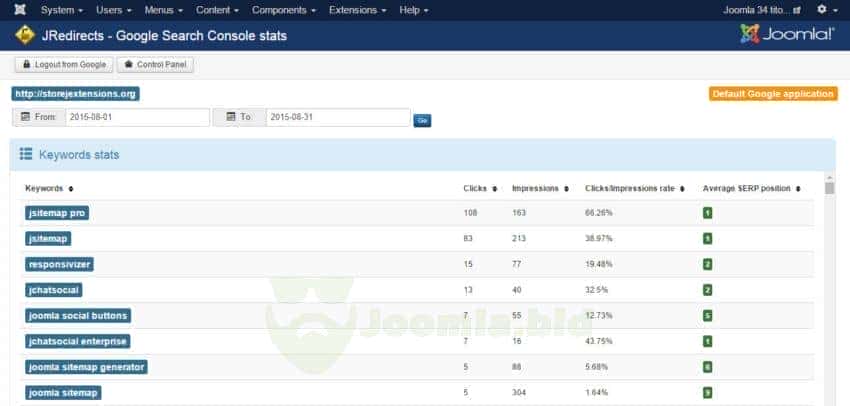Open the Help menu
The image size is (850, 406).
[414, 10]
